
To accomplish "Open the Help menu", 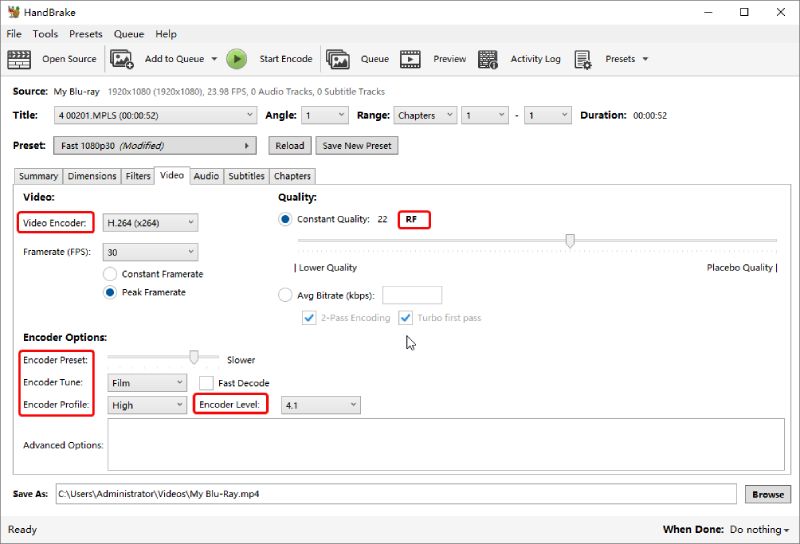I will (x=166, y=34).
